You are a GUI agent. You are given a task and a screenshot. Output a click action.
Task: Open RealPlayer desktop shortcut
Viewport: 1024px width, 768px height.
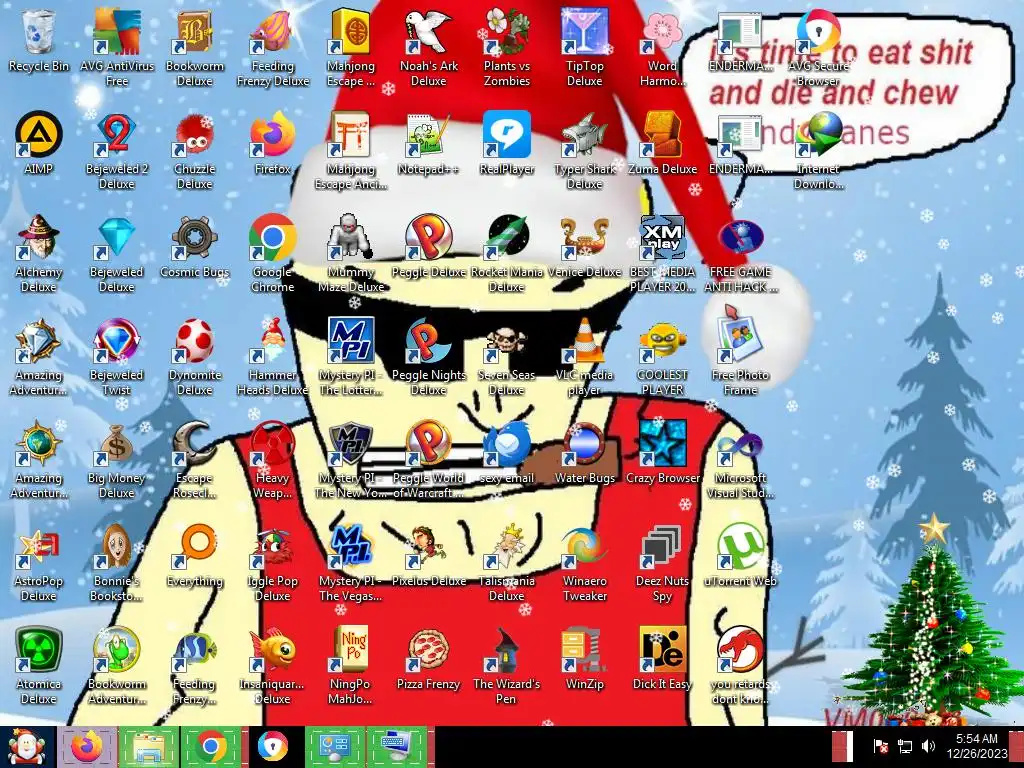click(x=507, y=144)
